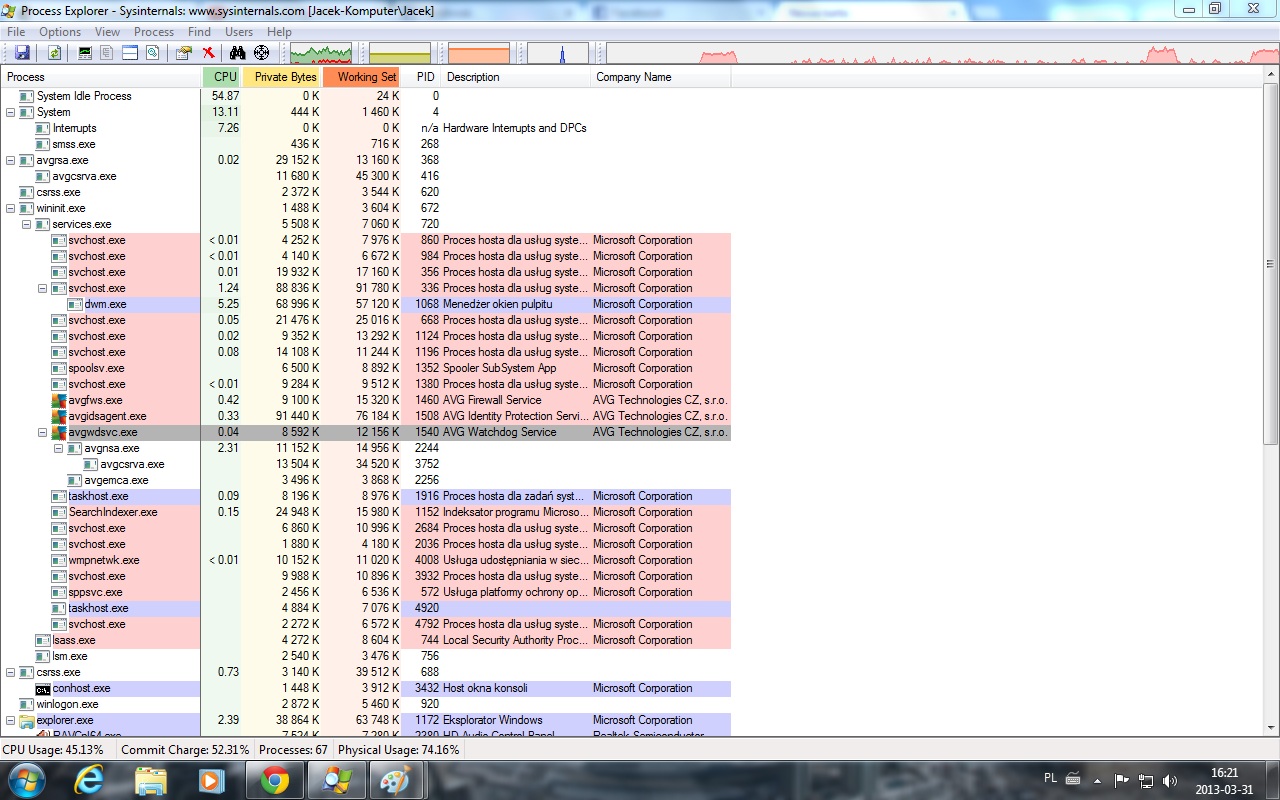1280x800 pixels.
Task: Collapse the svchost.exe node above dwm.exe
Action: [43, 288]
